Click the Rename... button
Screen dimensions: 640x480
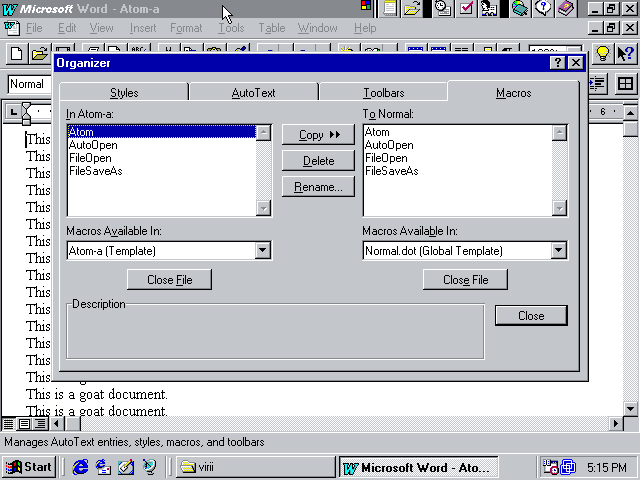point(318,187)
